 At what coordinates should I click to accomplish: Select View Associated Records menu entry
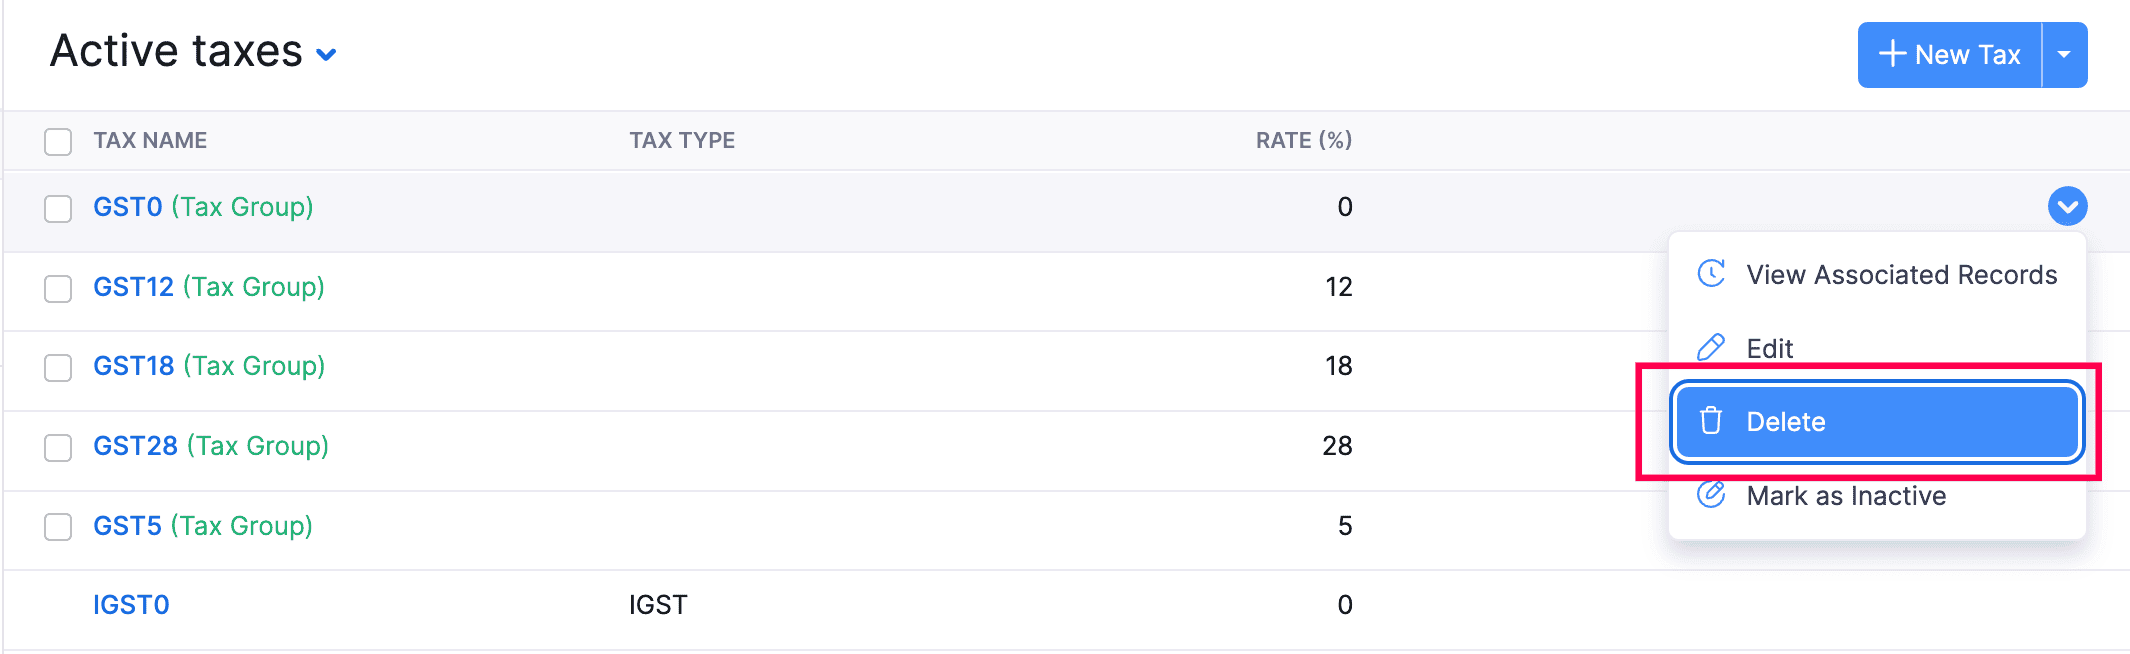pyautogui.click(x=1901, y=275)
